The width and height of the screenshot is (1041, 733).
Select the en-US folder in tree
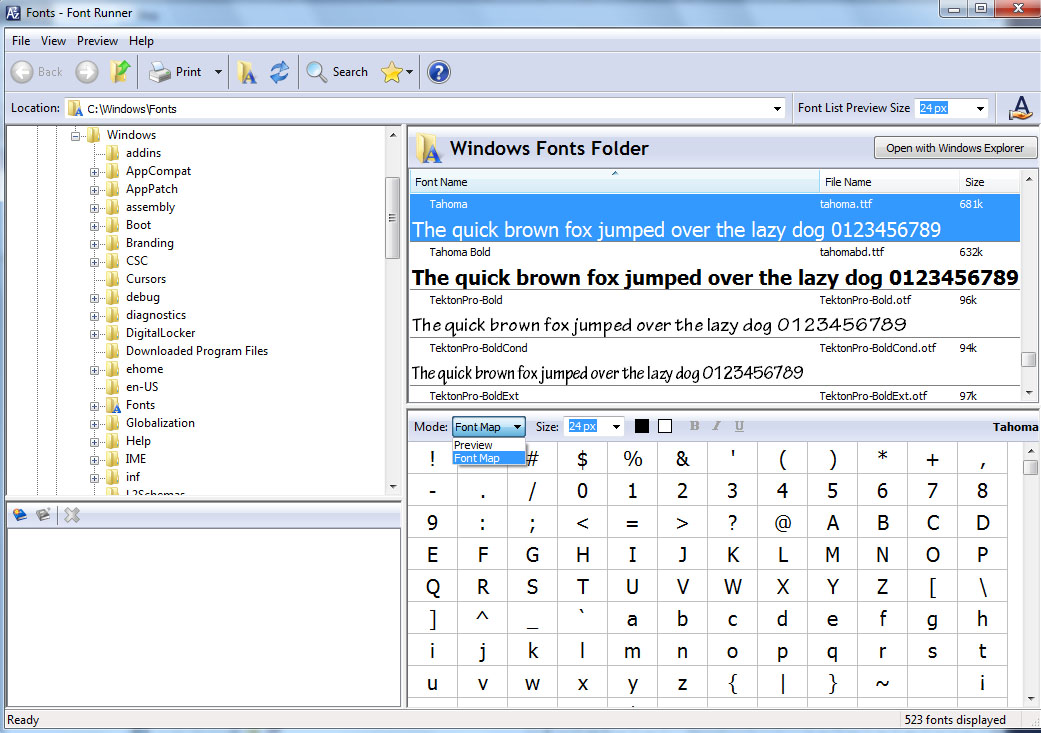142,386
